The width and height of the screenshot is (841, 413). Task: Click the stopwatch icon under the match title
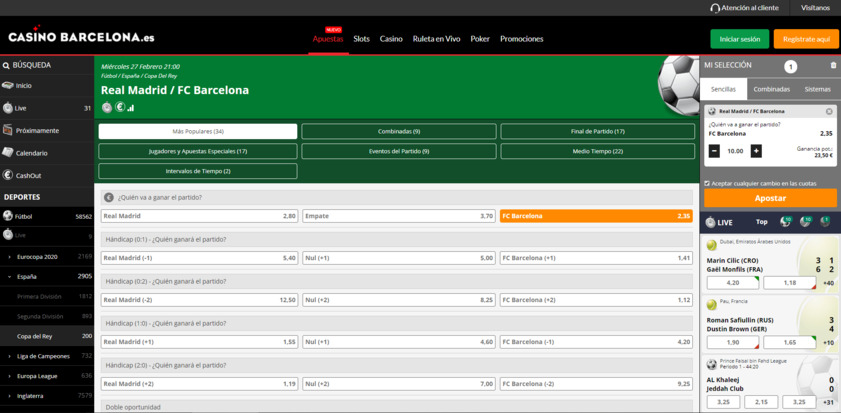click(107, 107)
